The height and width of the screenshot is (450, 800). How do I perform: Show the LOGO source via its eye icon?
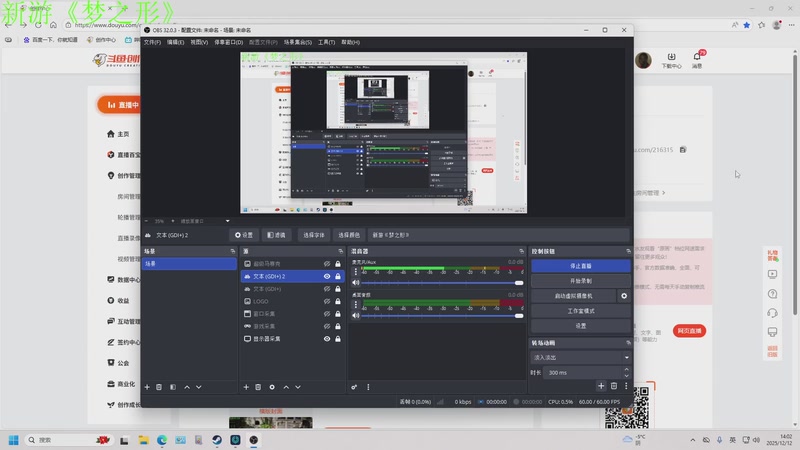[327, 302]
